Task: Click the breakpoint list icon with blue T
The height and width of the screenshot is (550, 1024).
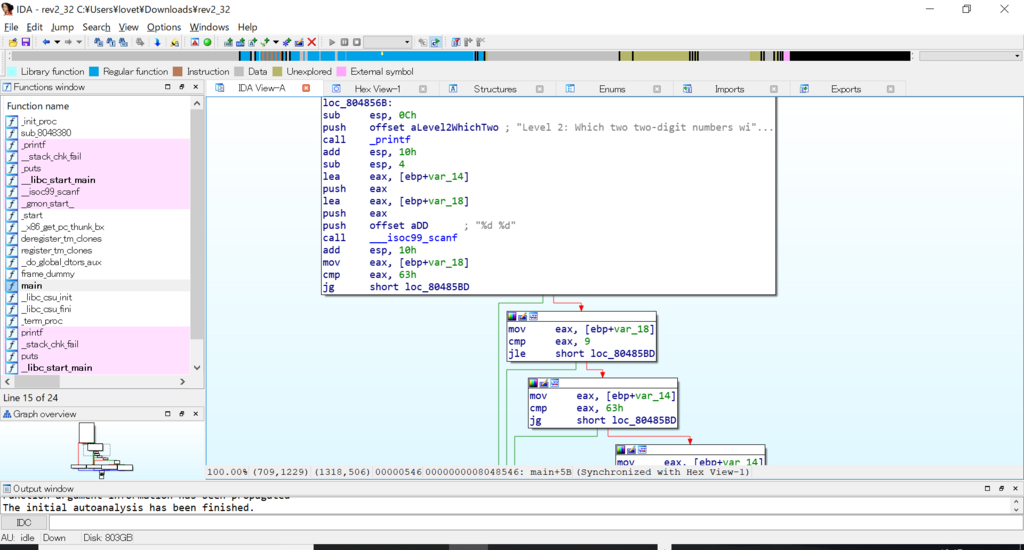Action: (455, 42)
